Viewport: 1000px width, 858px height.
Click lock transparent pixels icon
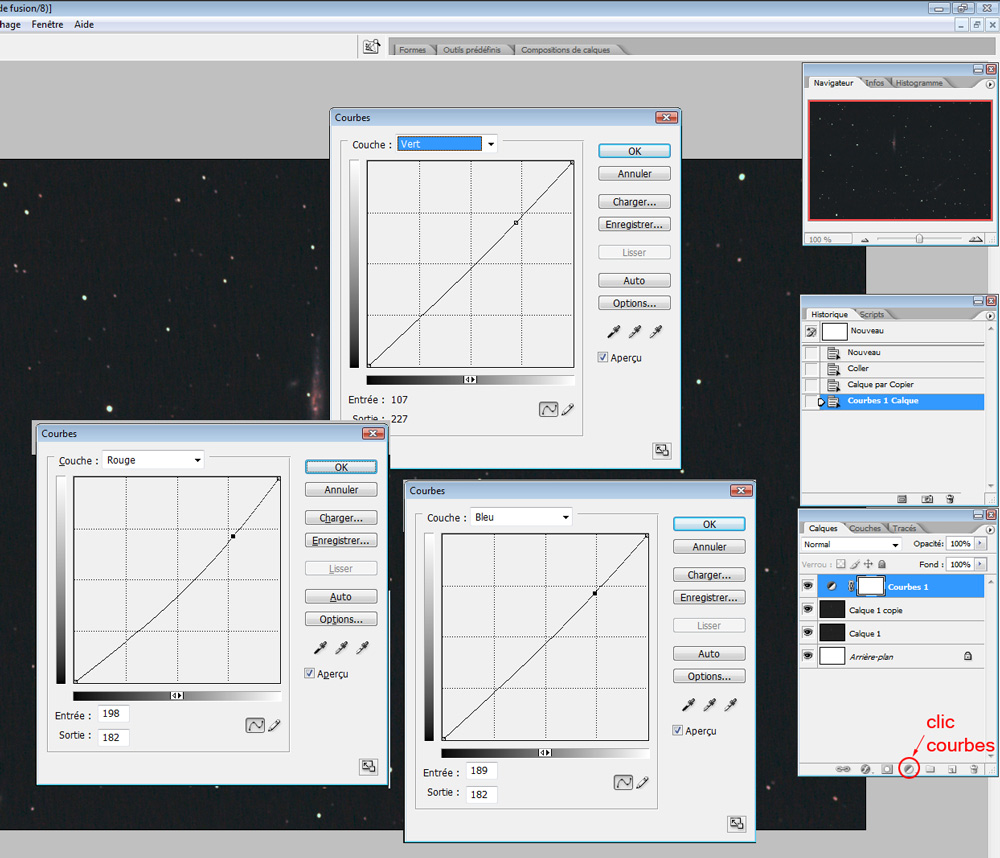841,564
